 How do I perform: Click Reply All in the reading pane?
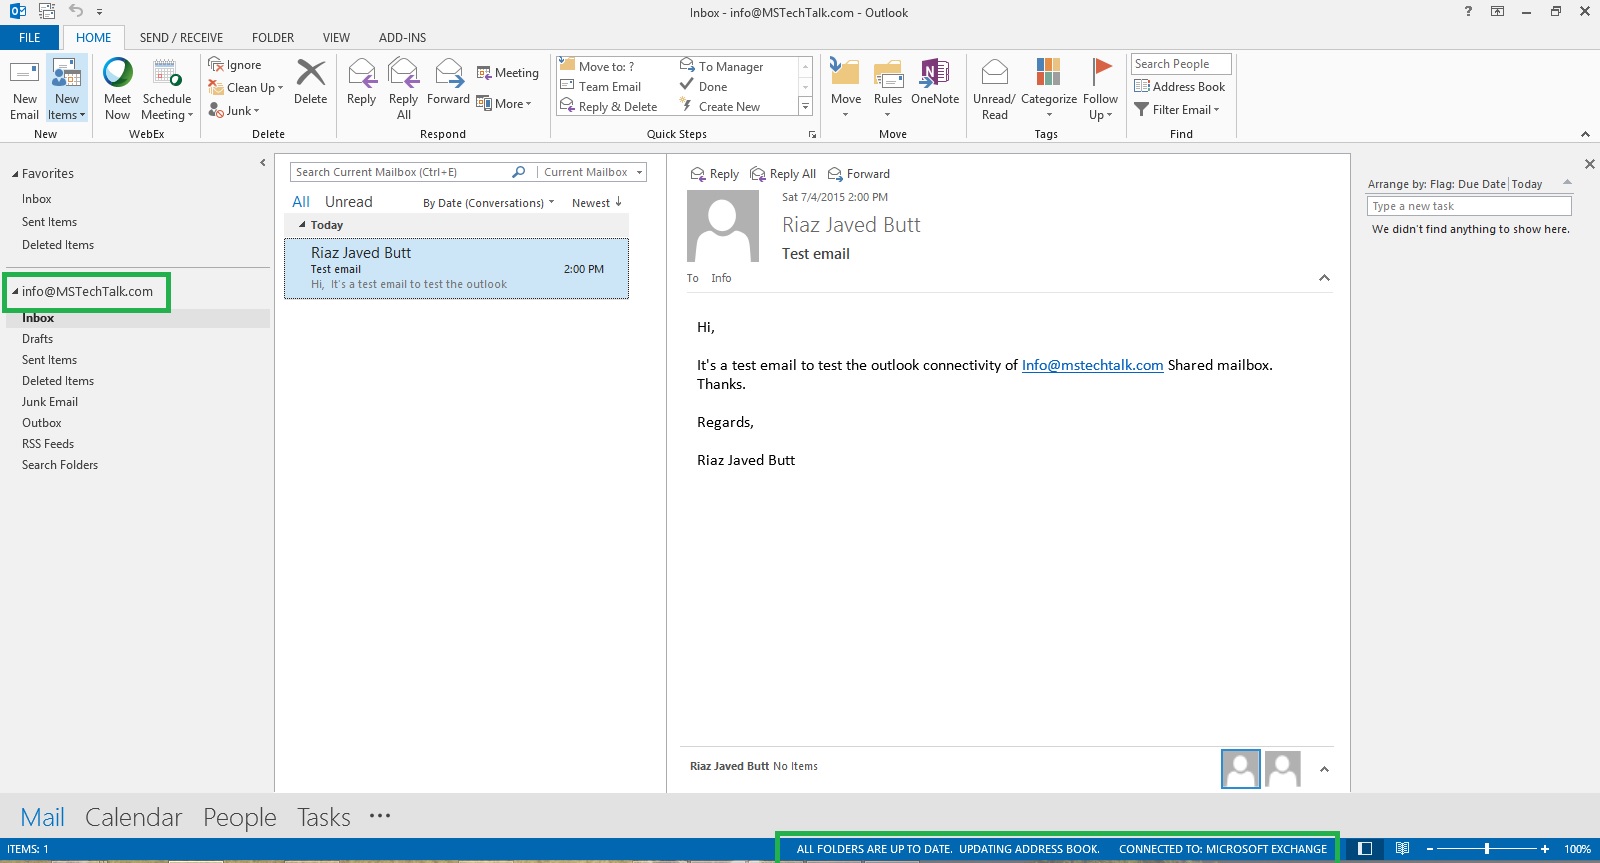click(x=784, y=174)
